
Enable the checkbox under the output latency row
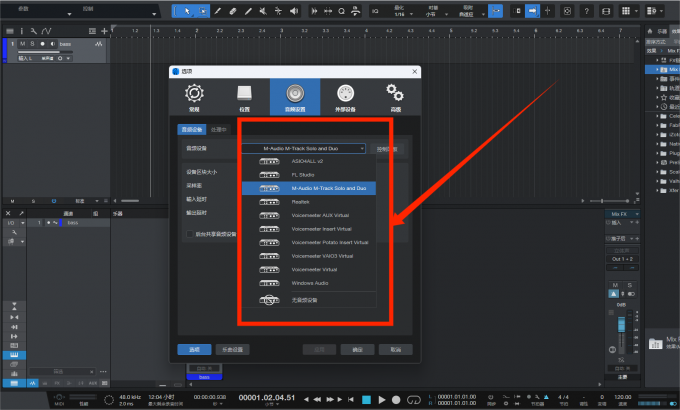(190, 234)
